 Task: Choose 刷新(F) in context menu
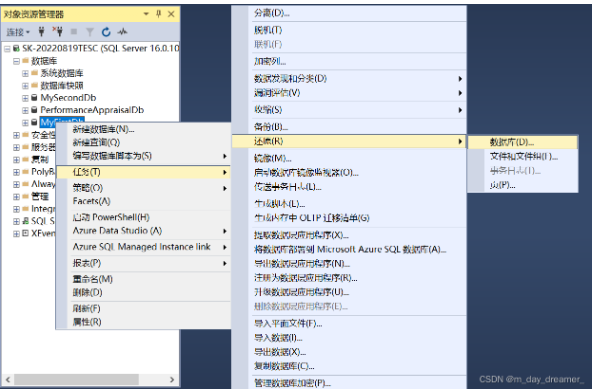pos(143,308)
